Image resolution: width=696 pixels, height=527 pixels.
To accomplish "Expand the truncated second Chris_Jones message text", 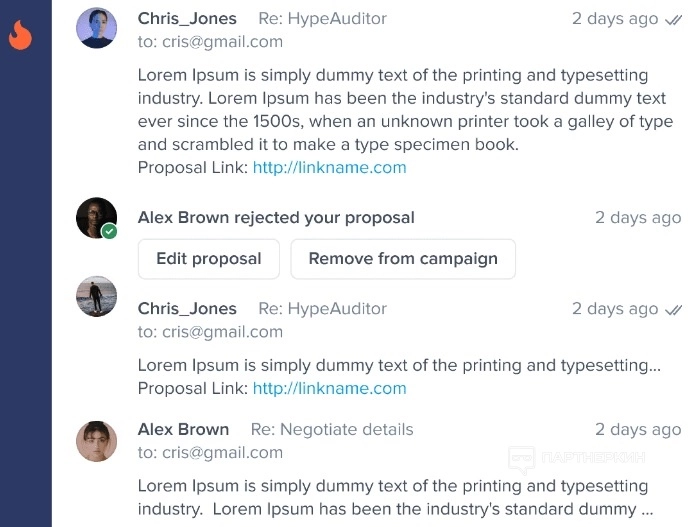I will [399, 365].
